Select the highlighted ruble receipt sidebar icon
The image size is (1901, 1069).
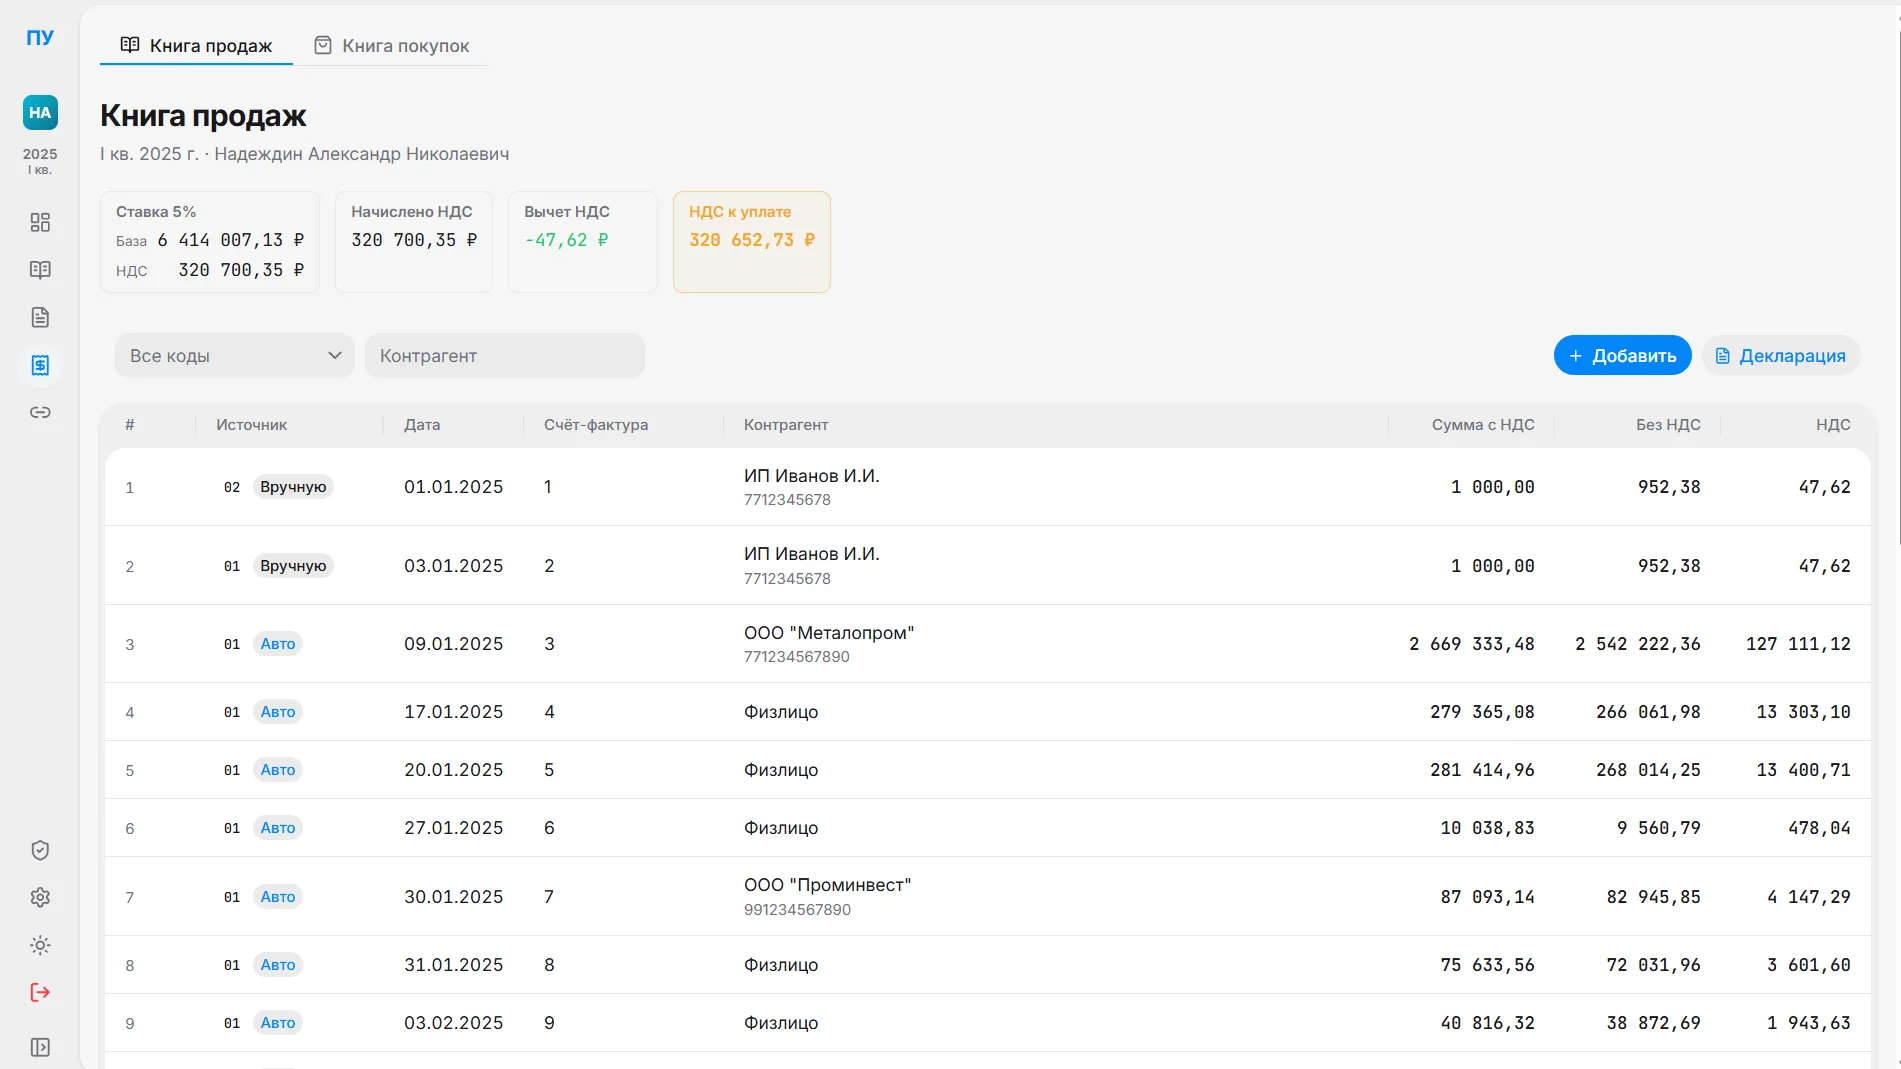(x=40, y=365)
